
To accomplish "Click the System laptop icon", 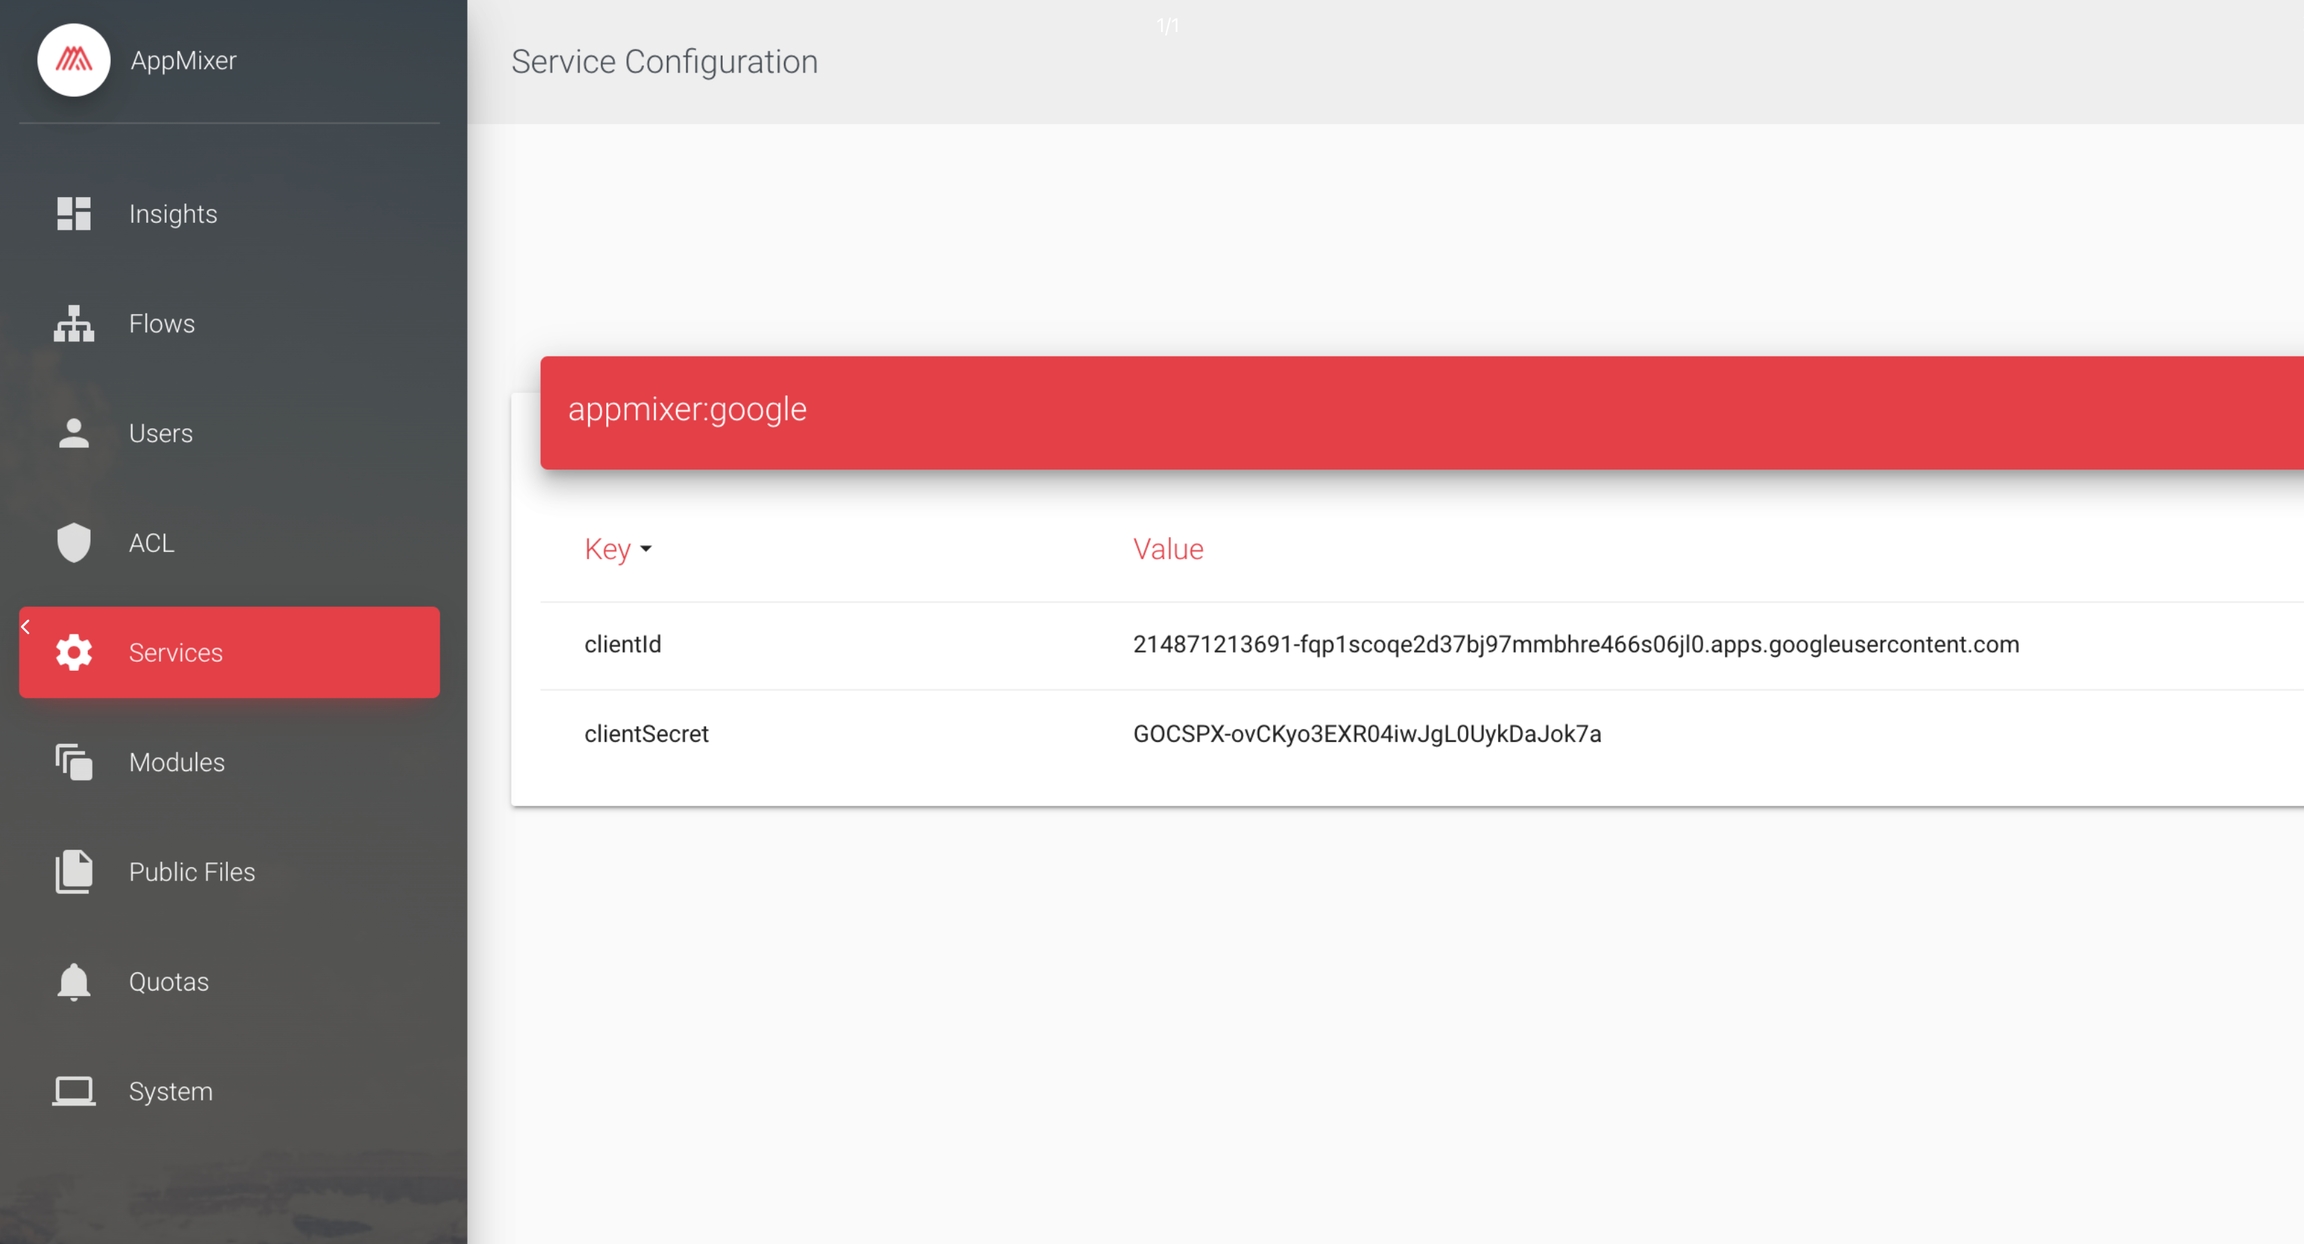I will click(x=73, y=1091).
